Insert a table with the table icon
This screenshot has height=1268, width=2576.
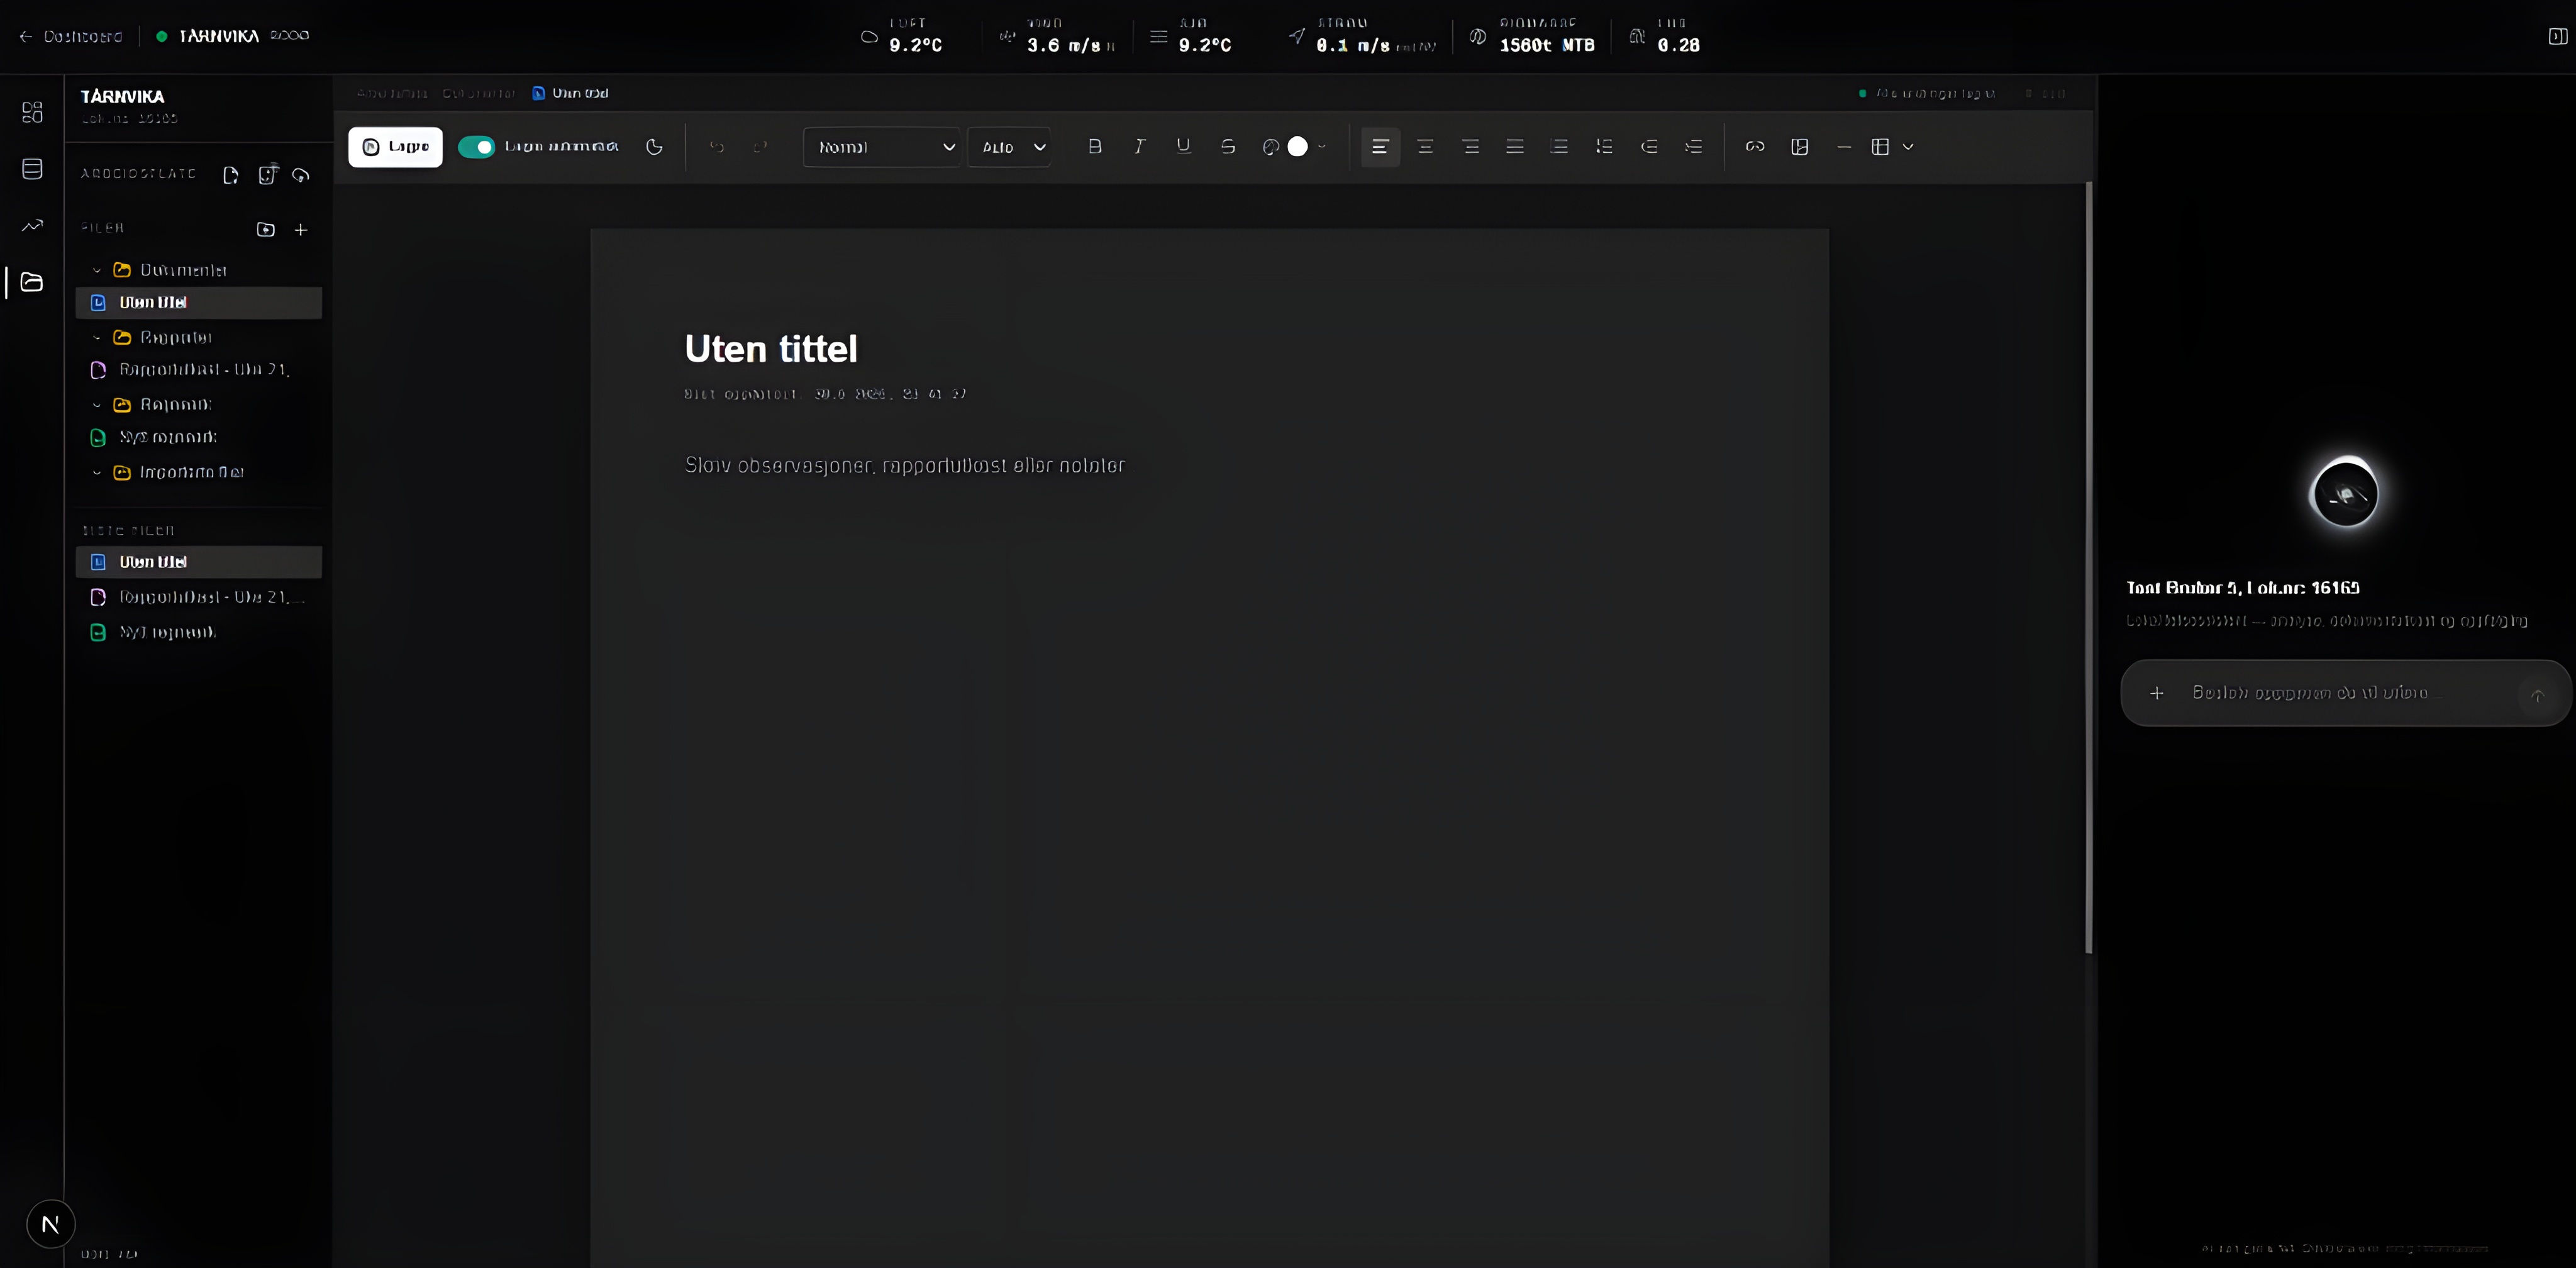coord(1880,147)
